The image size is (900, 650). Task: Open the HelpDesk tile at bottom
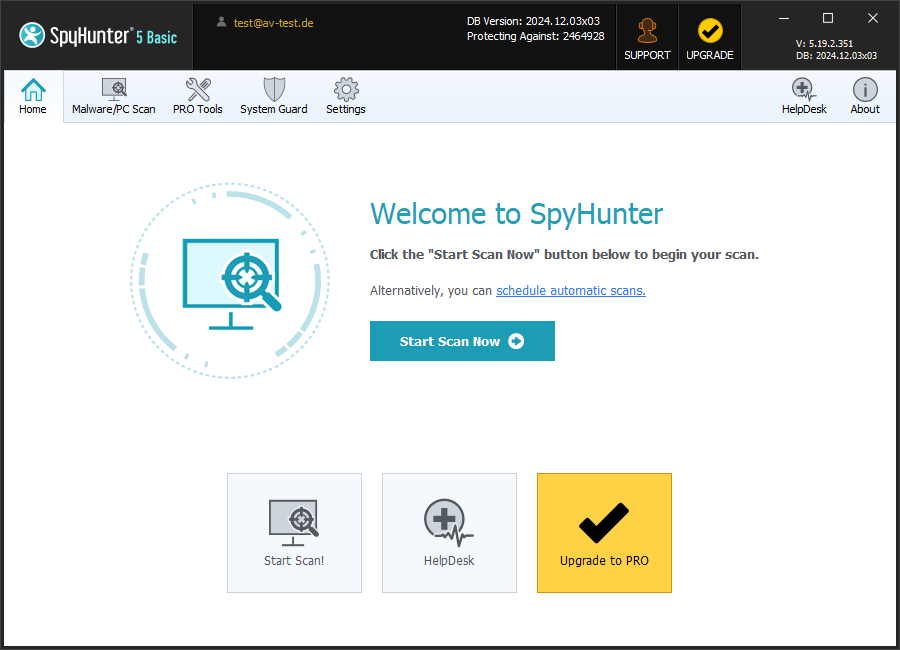tap(449, 533)
